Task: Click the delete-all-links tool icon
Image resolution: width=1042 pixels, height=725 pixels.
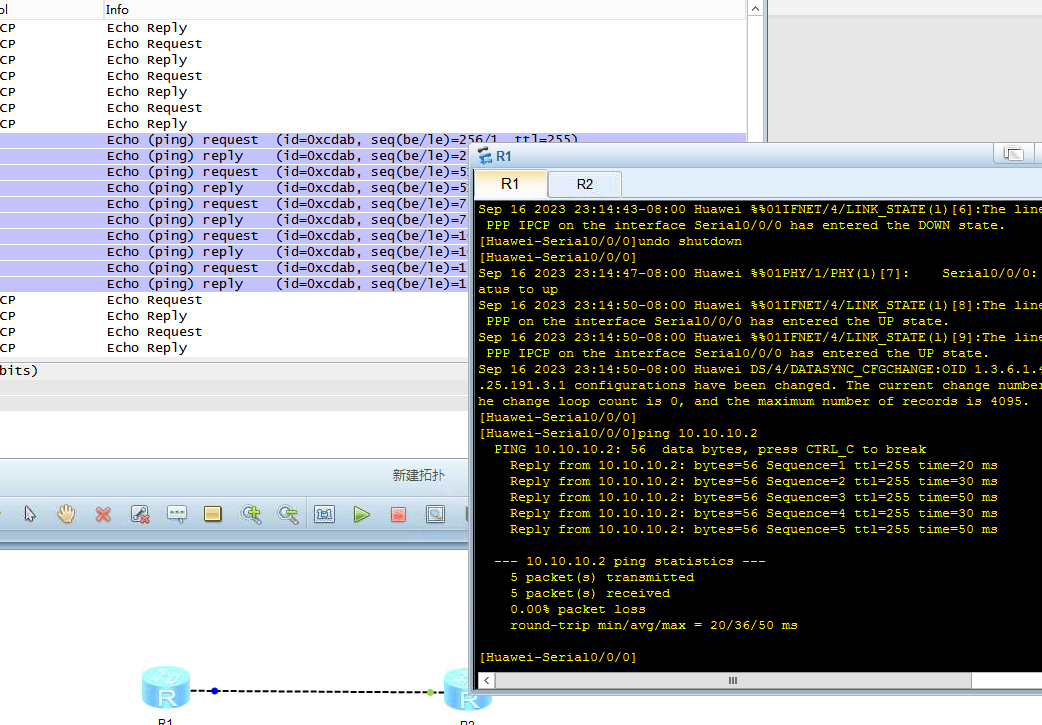Action: click(140, 514)
